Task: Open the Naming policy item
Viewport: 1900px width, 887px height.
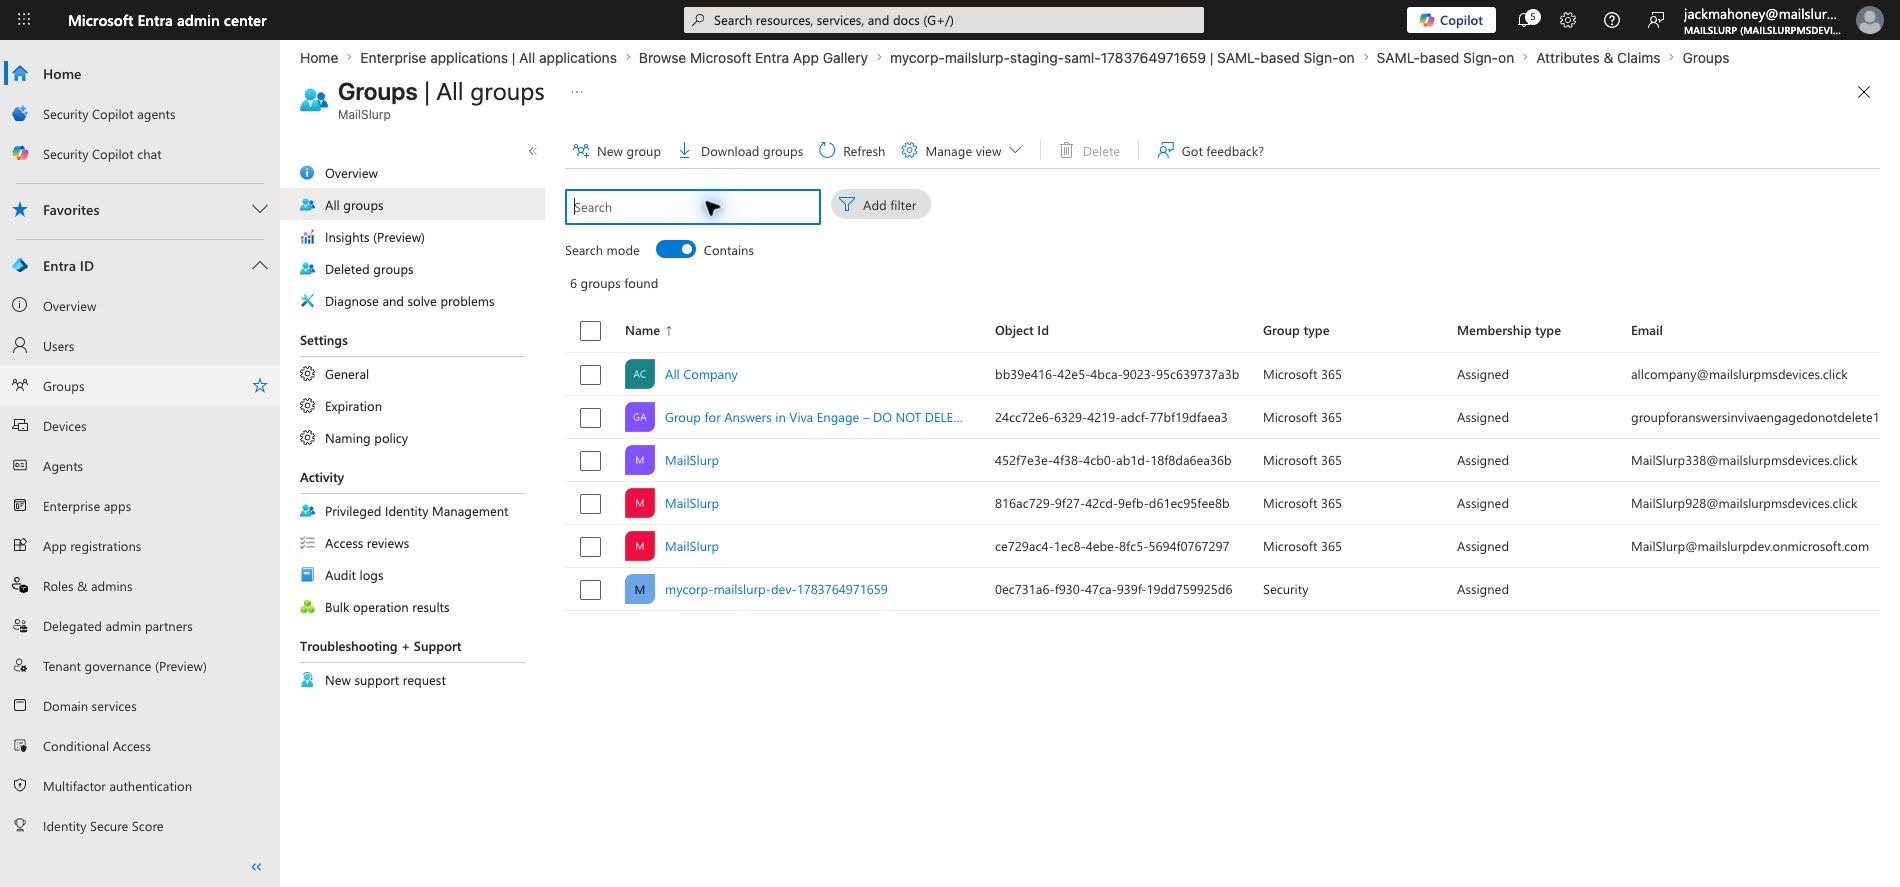Action: [366, 438]
